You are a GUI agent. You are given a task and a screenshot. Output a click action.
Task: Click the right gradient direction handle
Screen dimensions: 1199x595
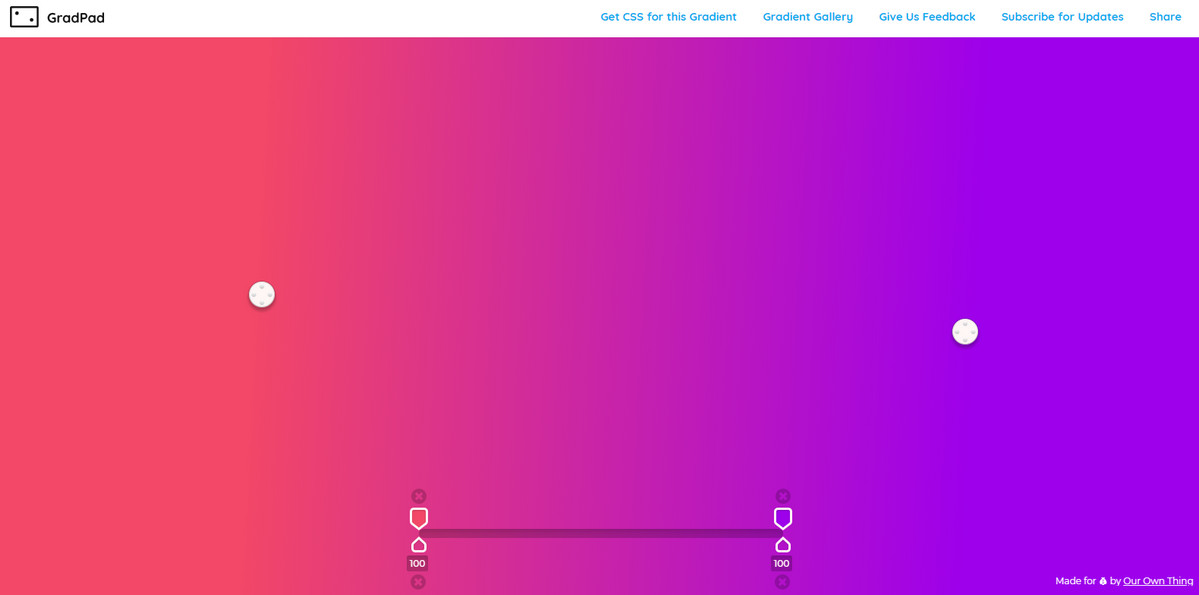965,332
